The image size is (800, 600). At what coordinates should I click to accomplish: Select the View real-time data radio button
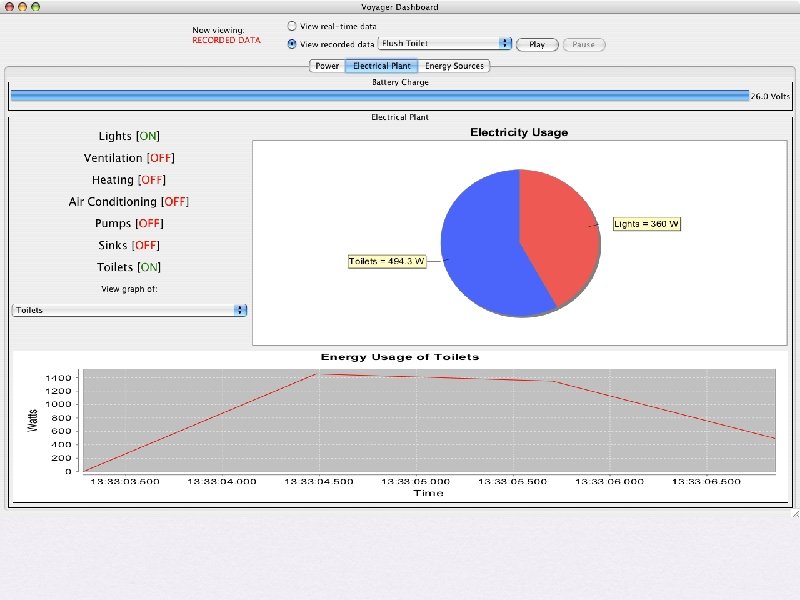coord(292,26)
